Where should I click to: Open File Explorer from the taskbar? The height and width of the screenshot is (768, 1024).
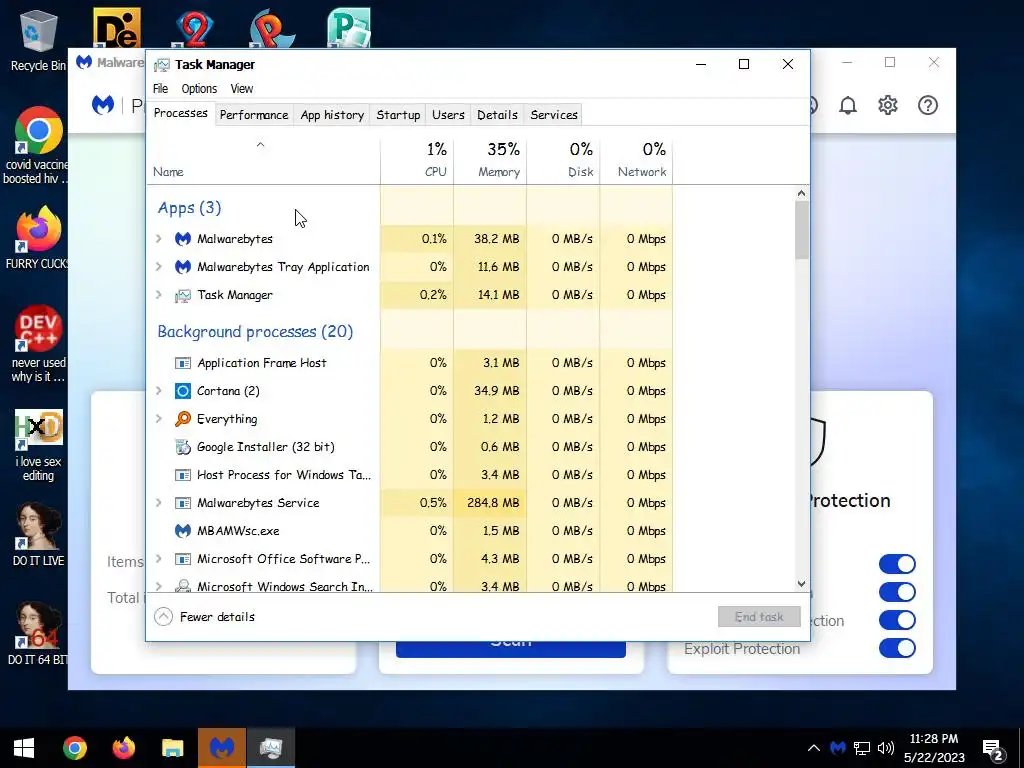(x=173, y=748)
